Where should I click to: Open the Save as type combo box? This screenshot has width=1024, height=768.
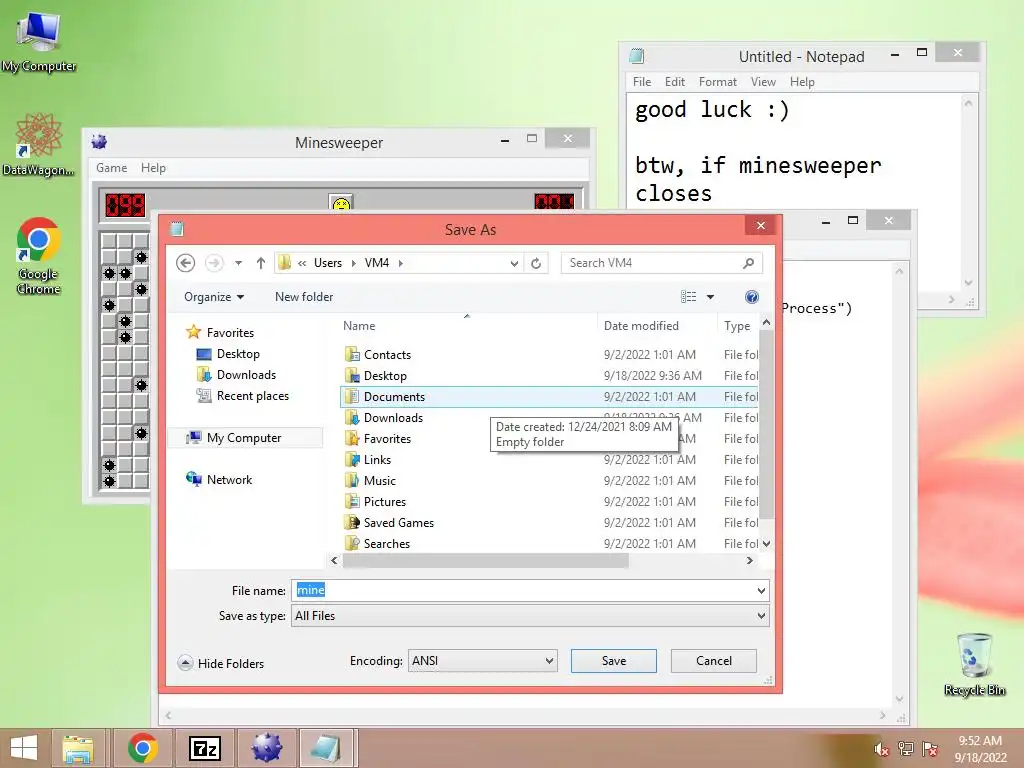pos(530,616)
